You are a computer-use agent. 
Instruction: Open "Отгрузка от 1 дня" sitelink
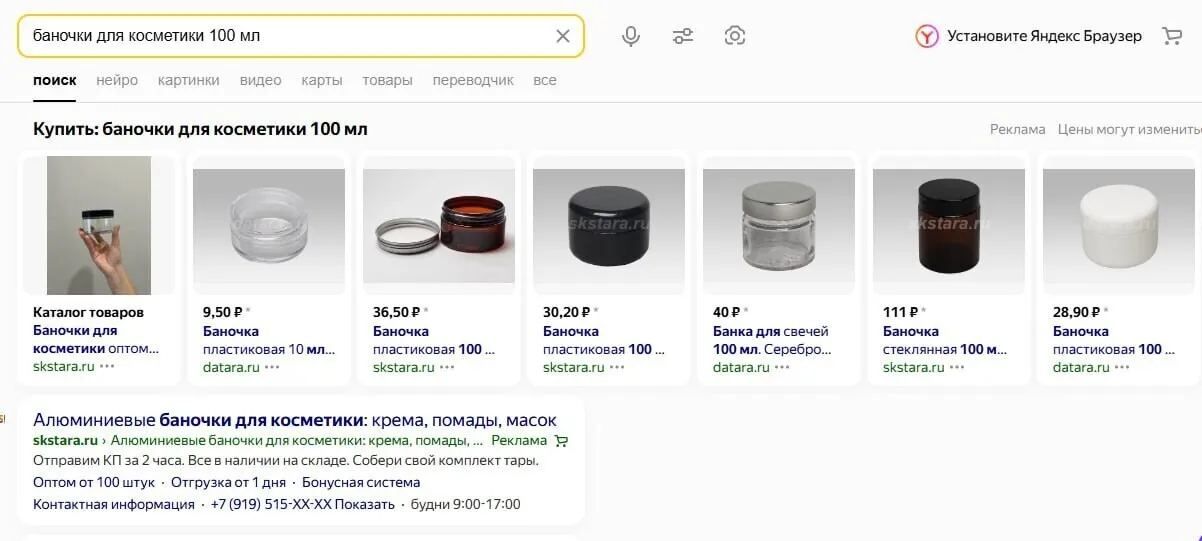pyautogui.click(x=228, y=482)
